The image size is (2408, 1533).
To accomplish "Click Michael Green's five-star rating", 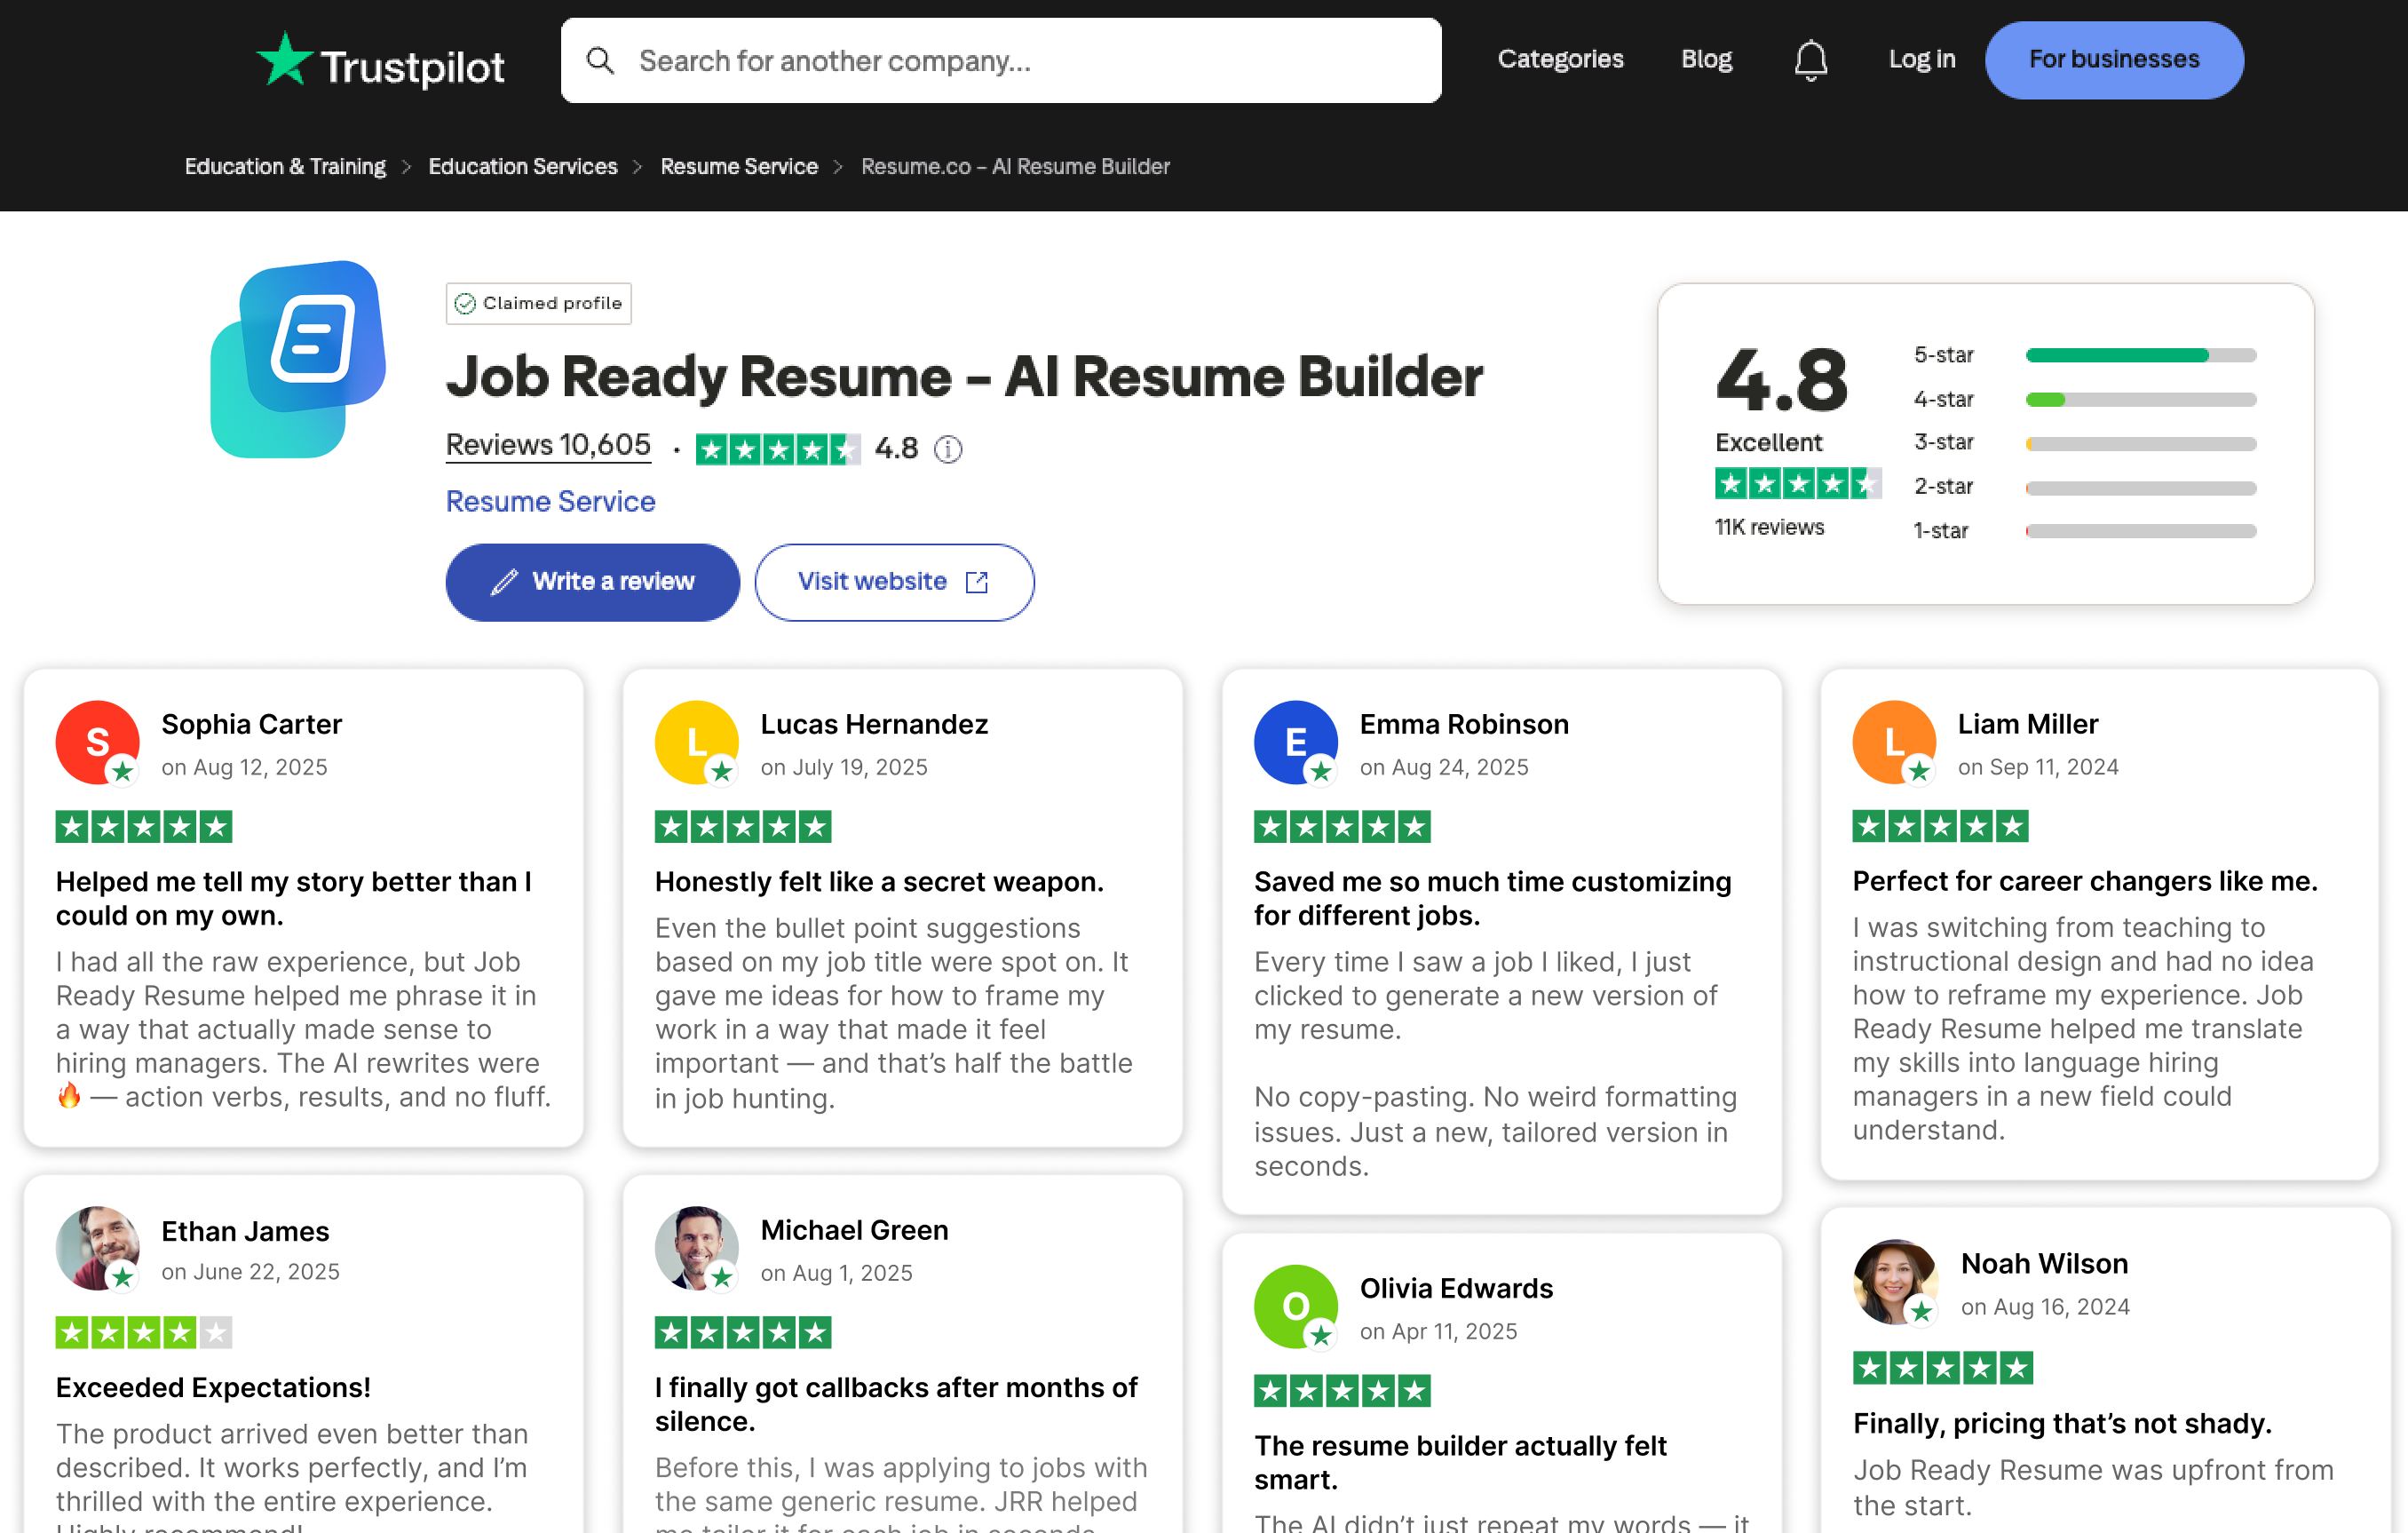I will tap(743, 1332).
